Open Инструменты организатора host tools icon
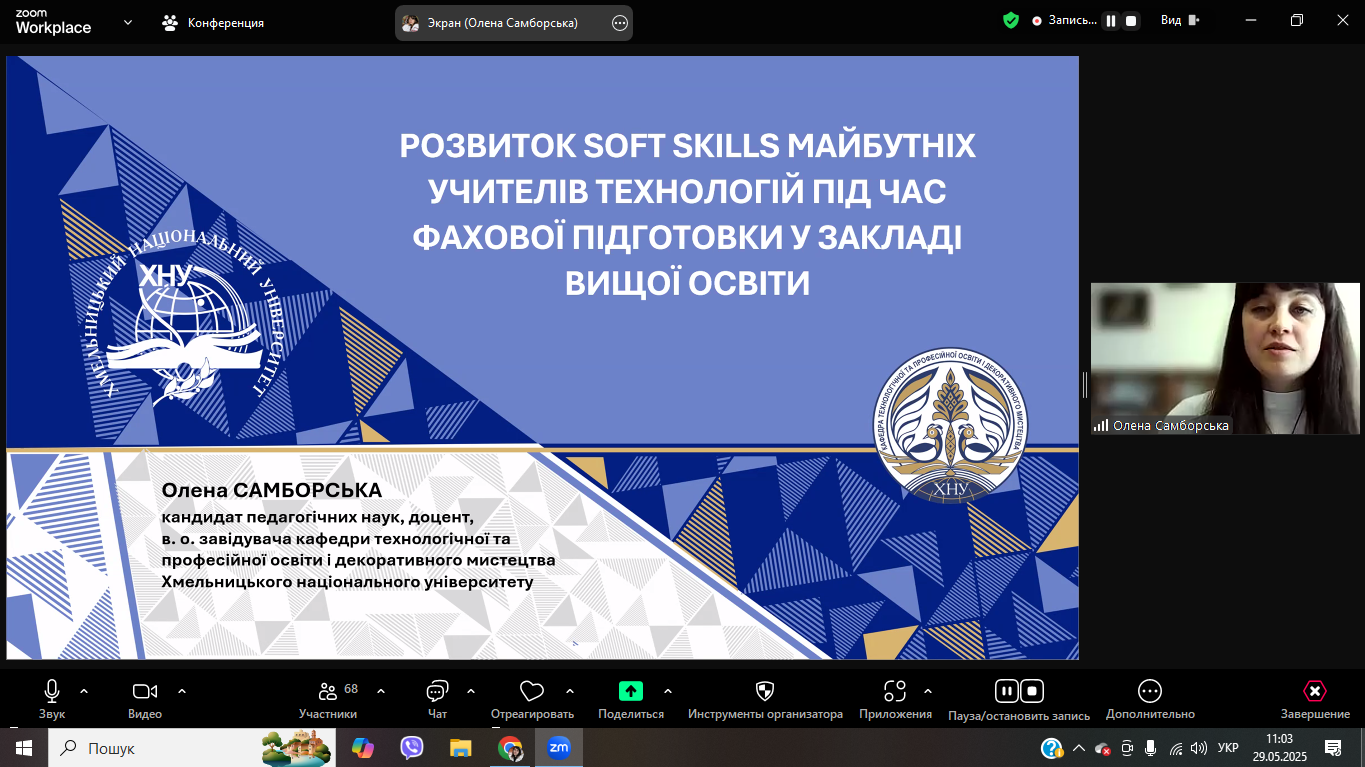 pyautogui.click(x=765, y=690)
